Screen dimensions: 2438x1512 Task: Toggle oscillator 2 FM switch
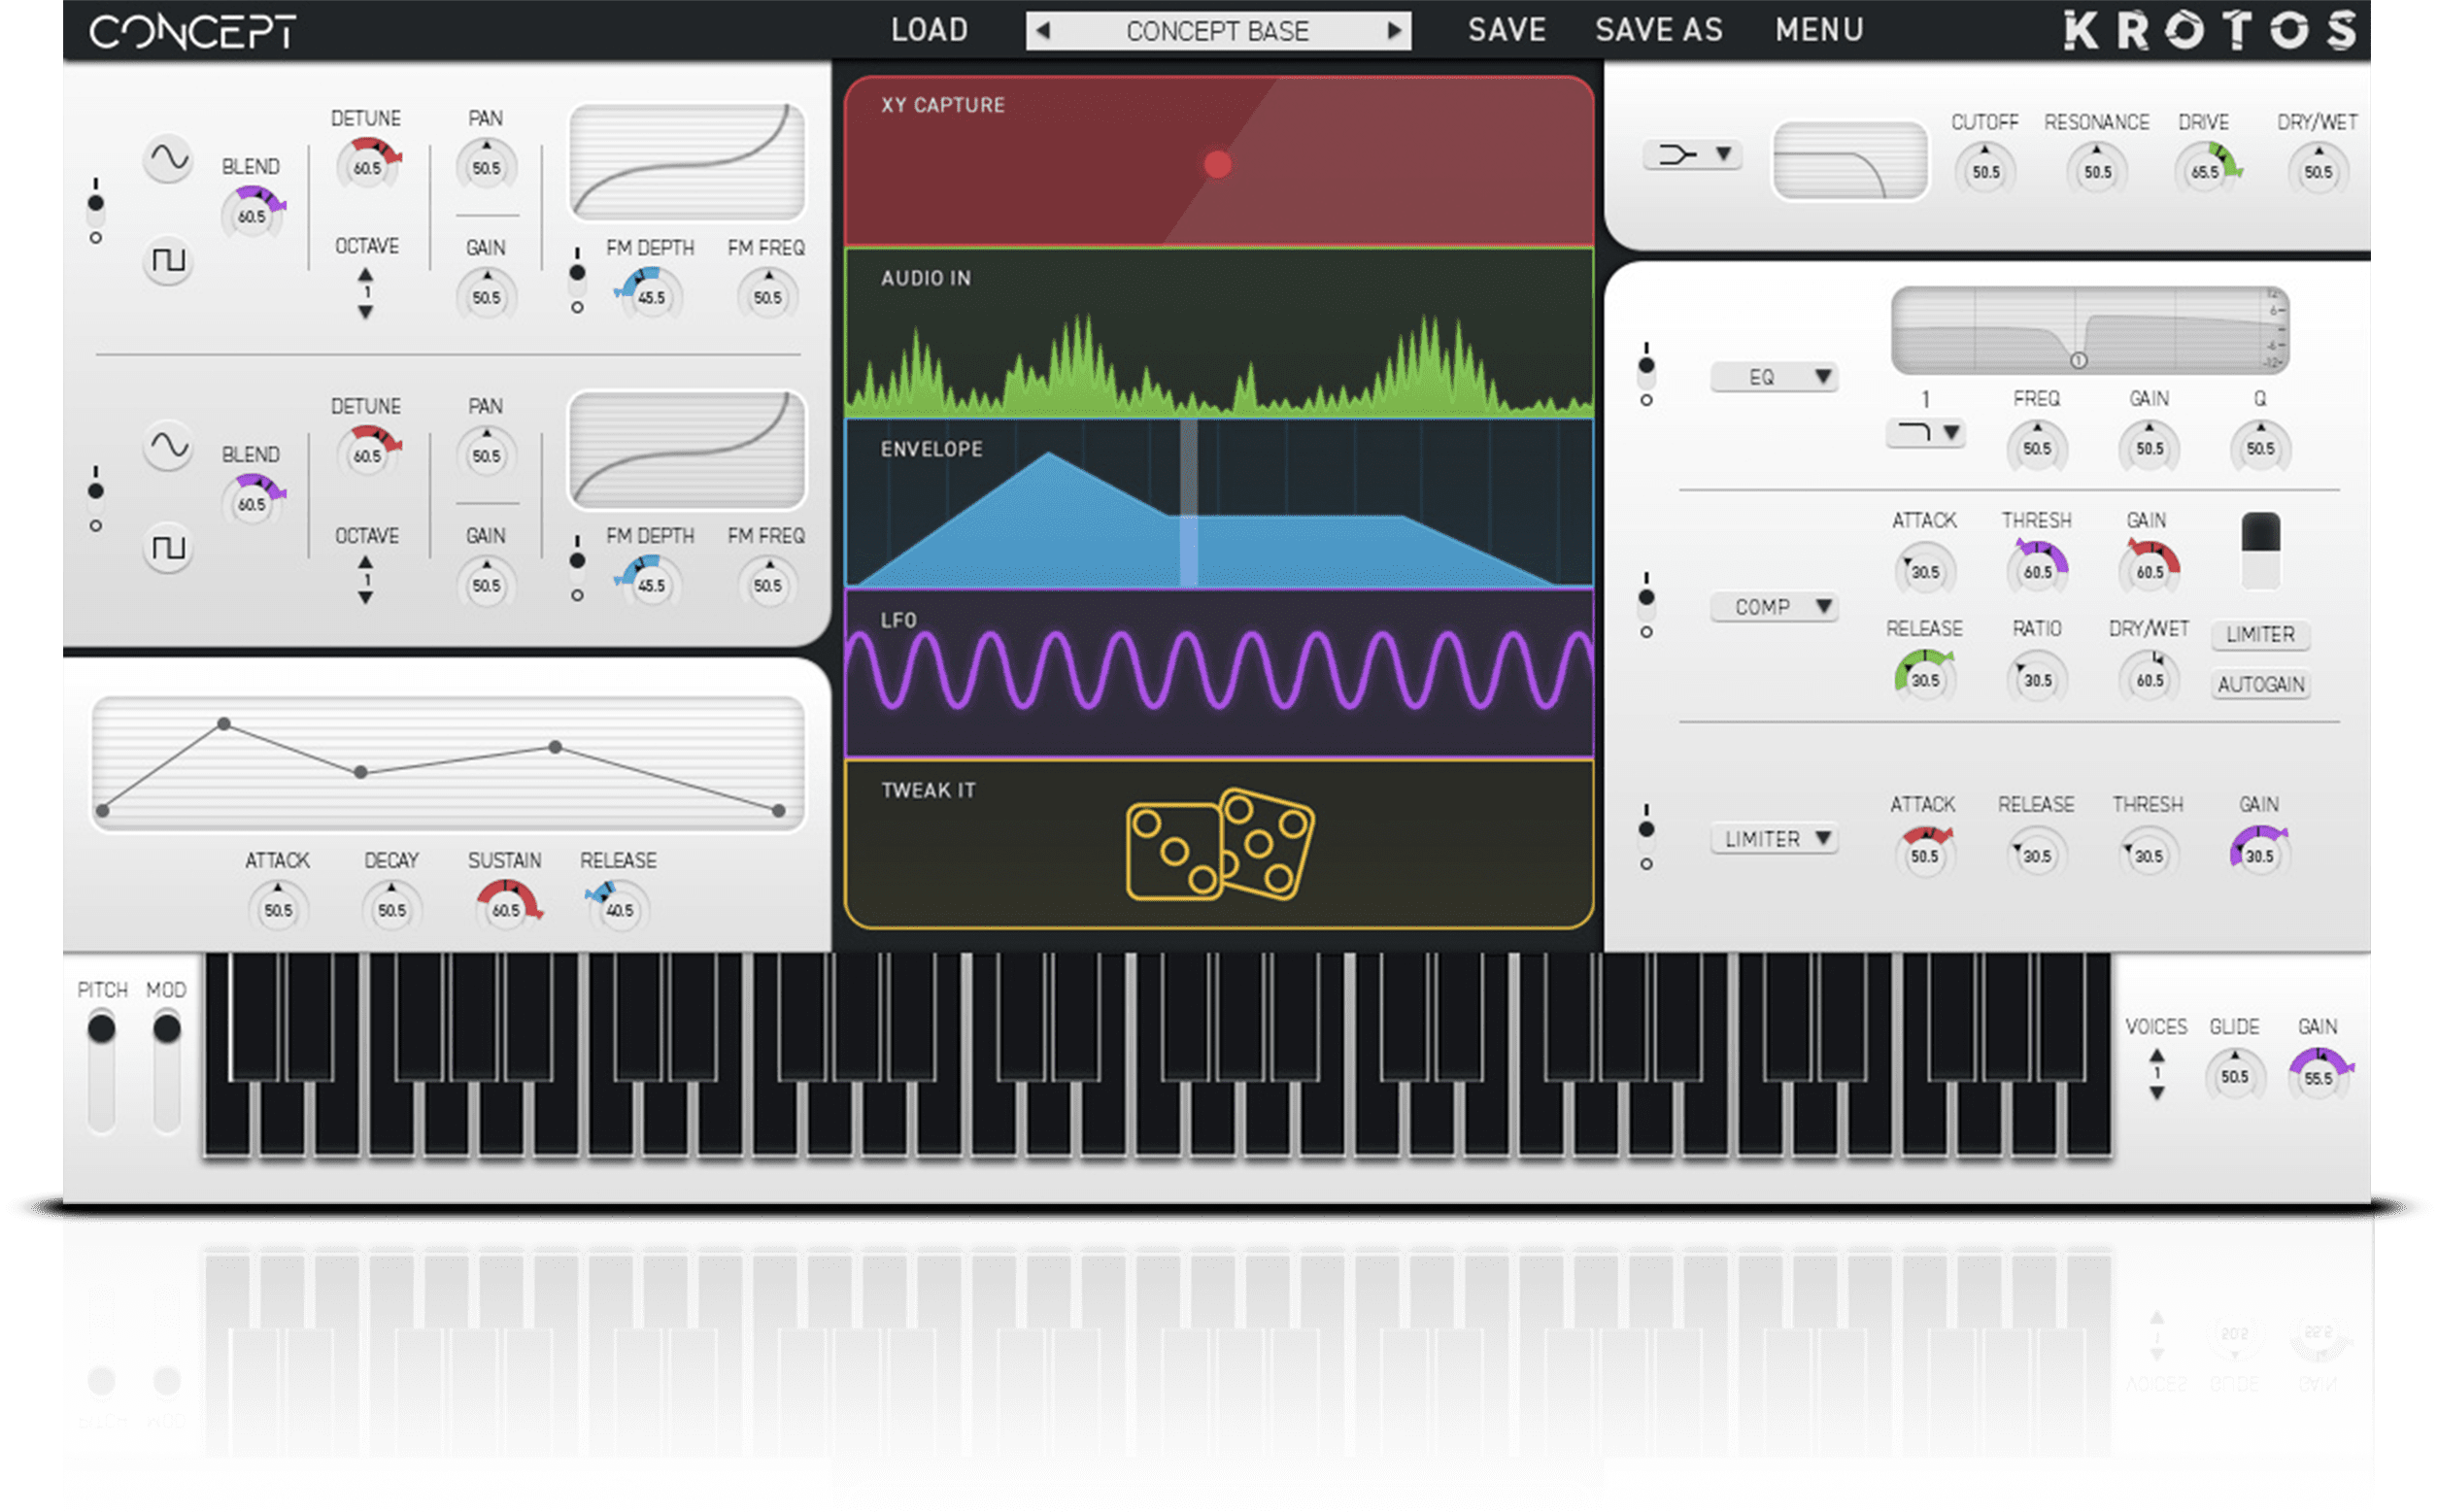[x=577, y=569]
